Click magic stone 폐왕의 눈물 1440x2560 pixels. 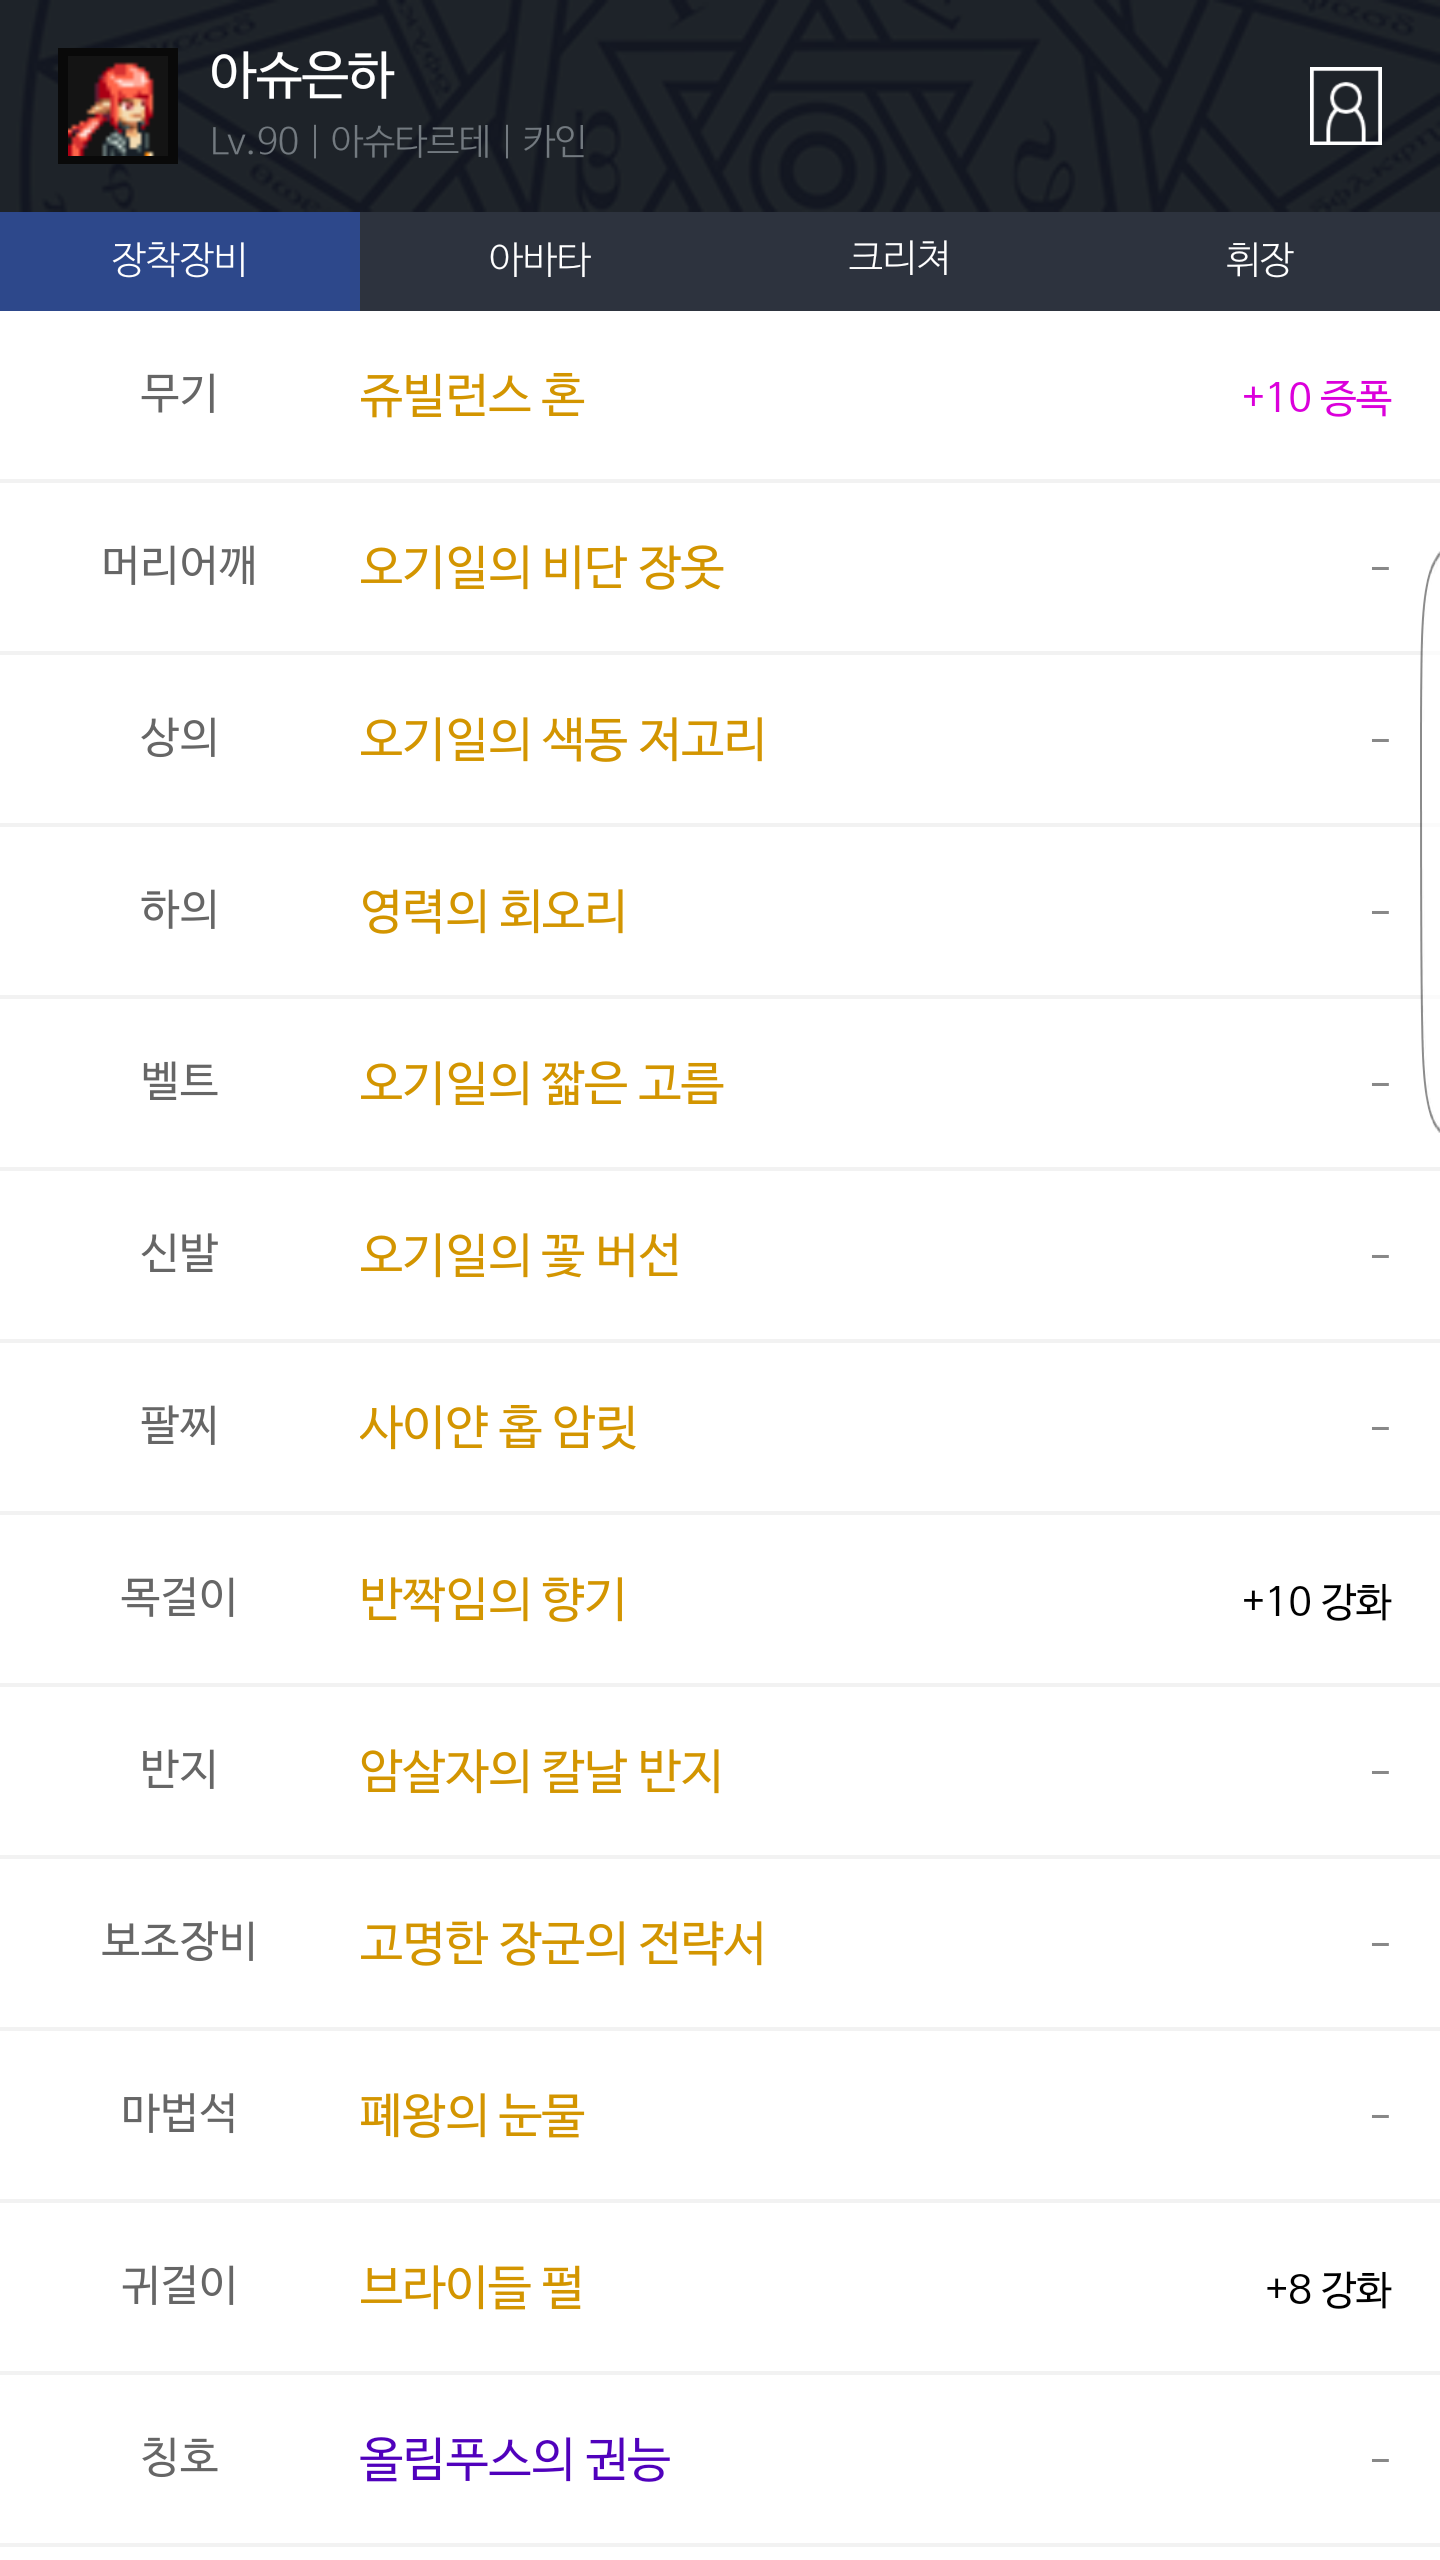[472, 2116]
